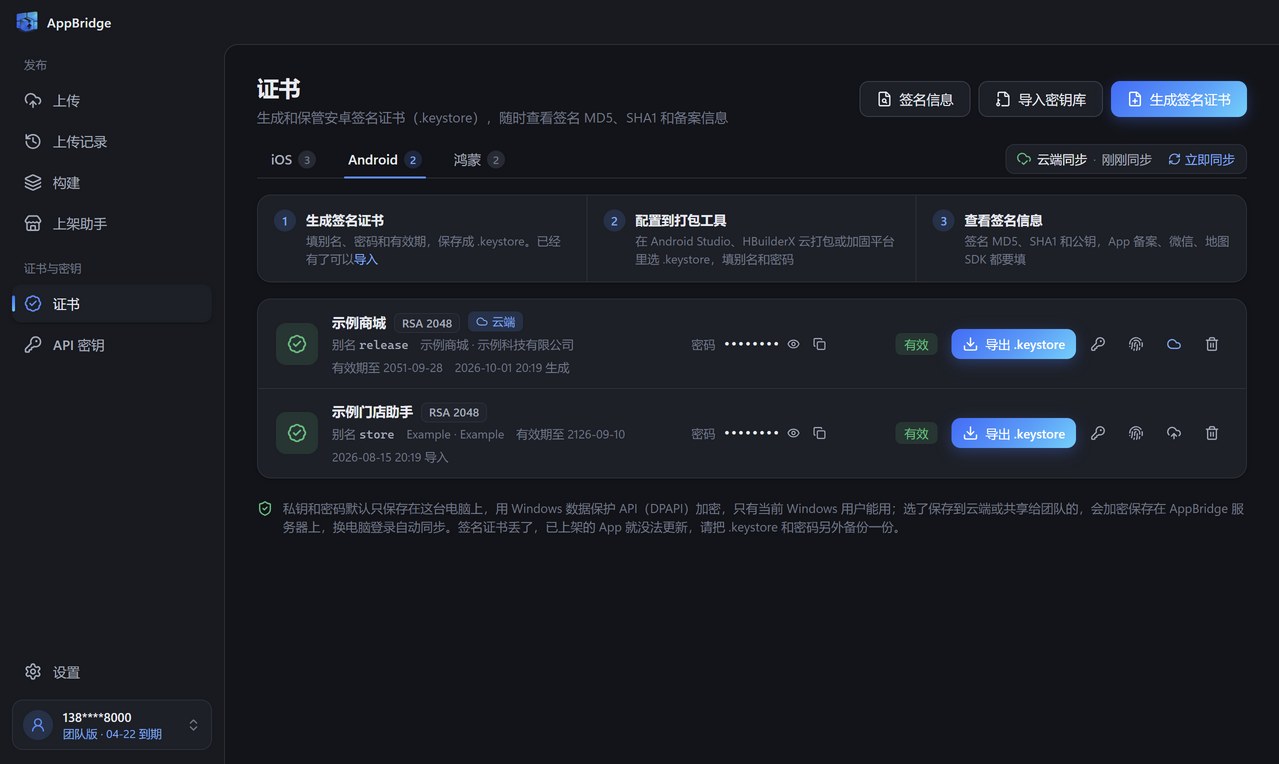Export .keystore for 示例商城
Viewport: 1279px width, 764px height.
tap(1013, 344)
